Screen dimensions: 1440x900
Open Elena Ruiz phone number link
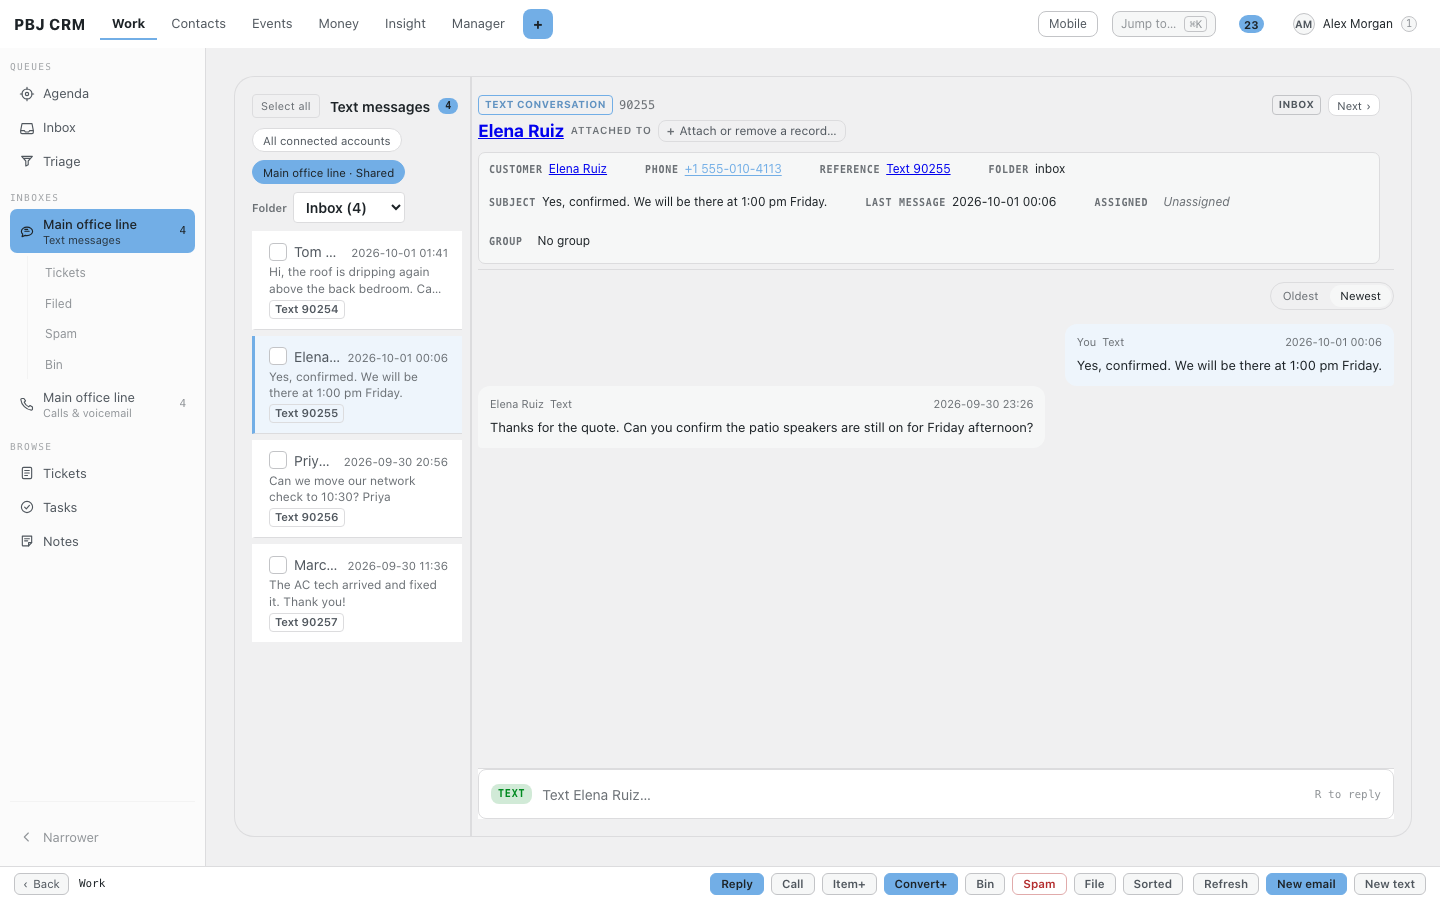pos(733,169)
